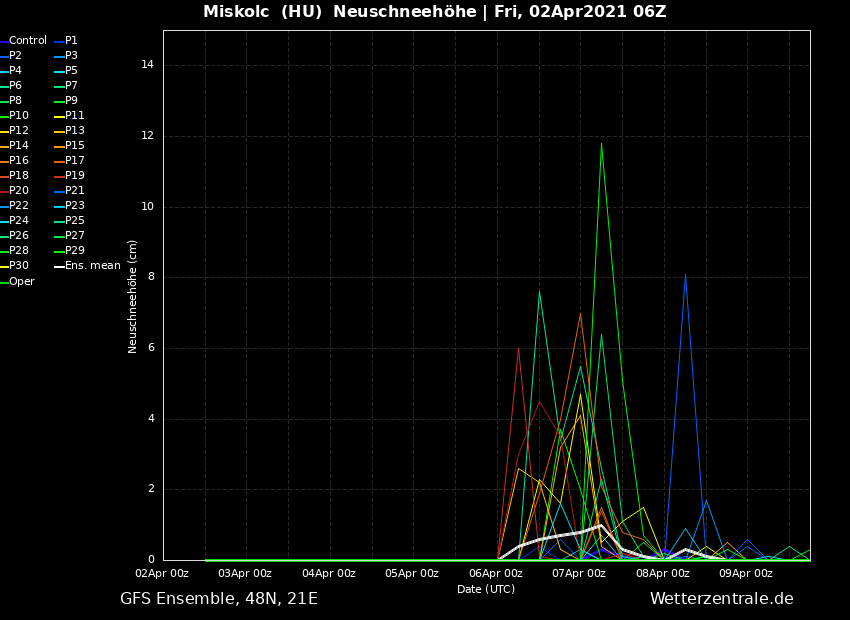The image size is (850, 620).
Task: Select the 02Apr 00z x-axis tick label
Action: [162, 574]
